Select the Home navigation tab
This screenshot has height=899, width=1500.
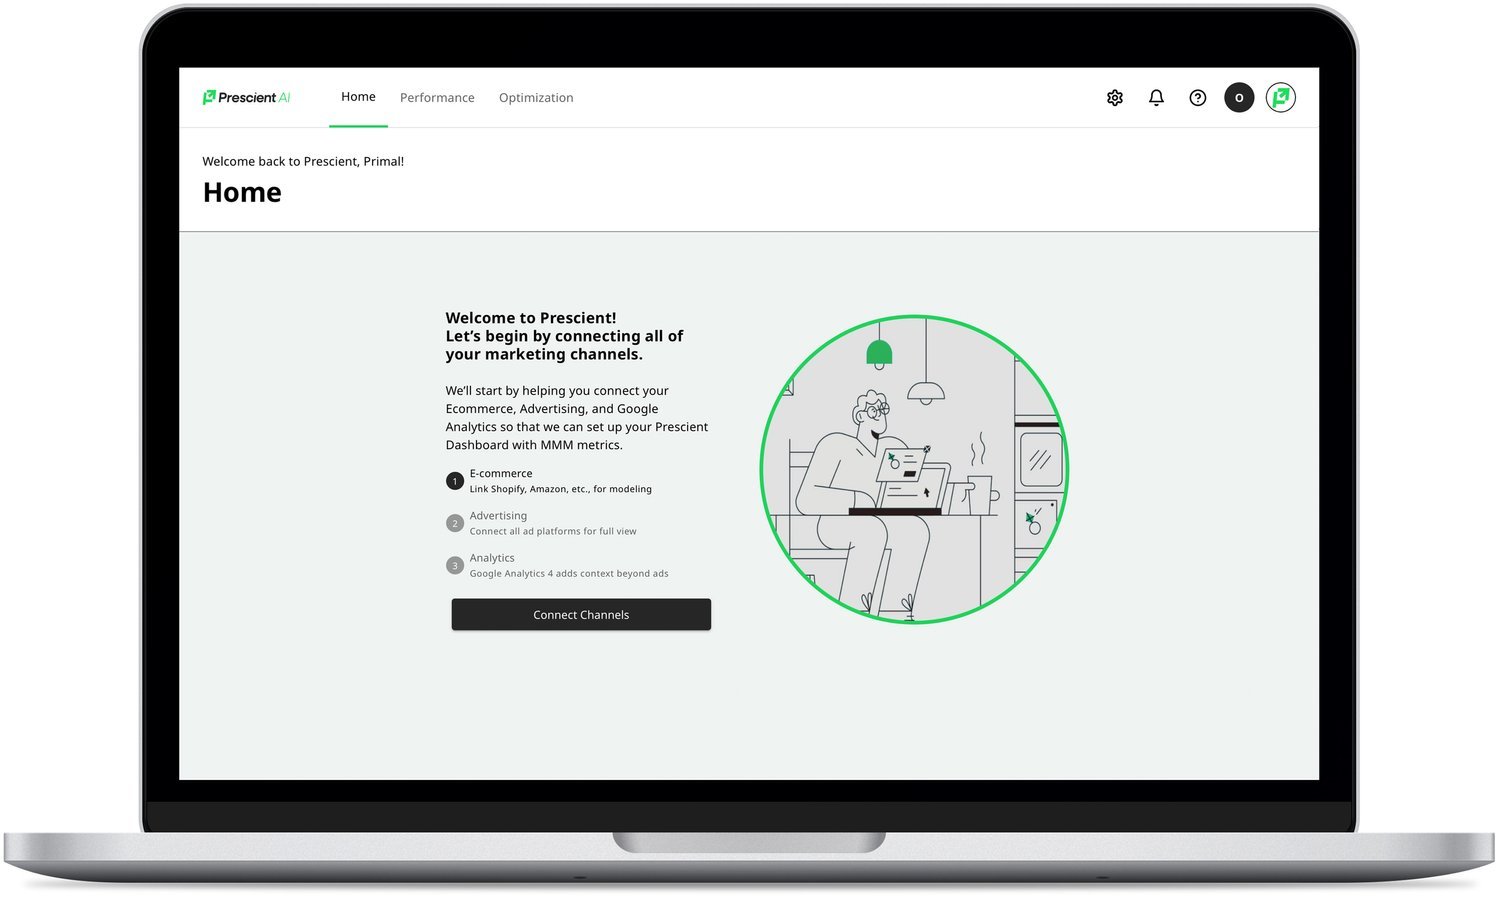(358, 96)
